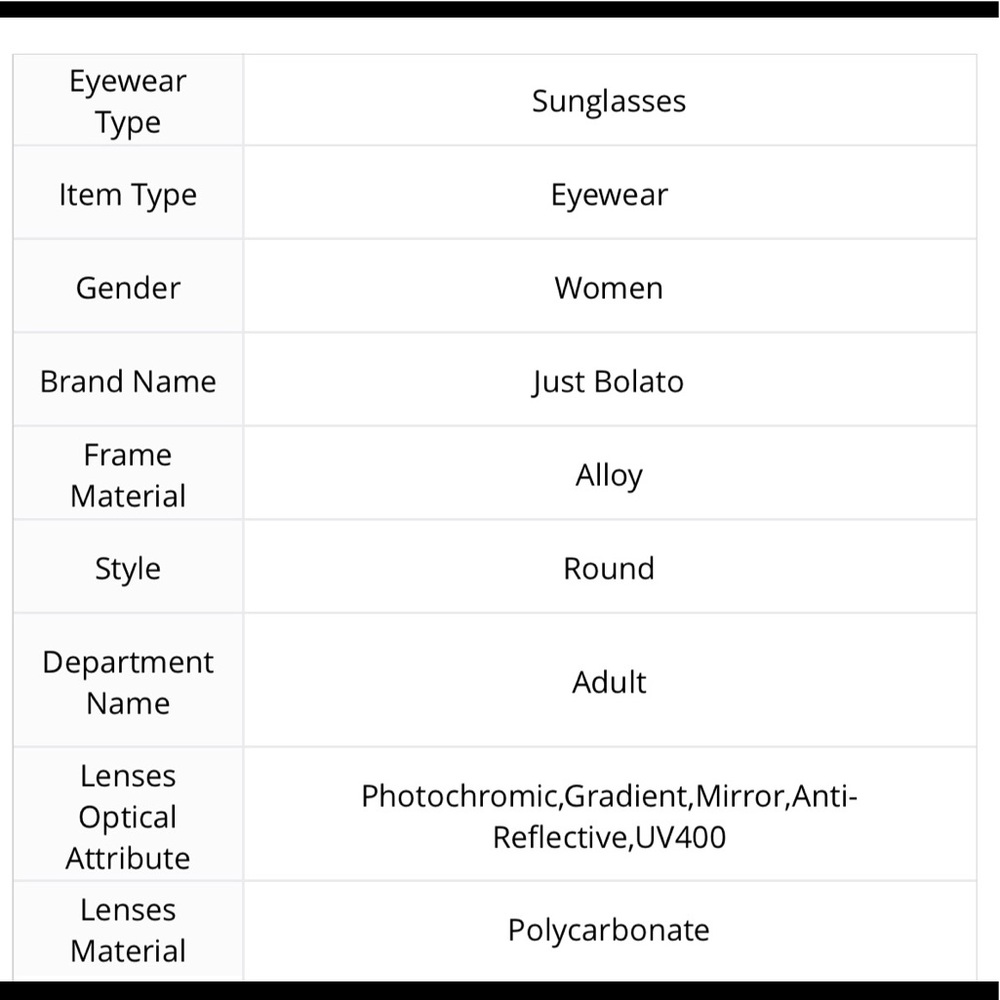
Task: Select the Eyewear value text
Action: tap(609, 195)
